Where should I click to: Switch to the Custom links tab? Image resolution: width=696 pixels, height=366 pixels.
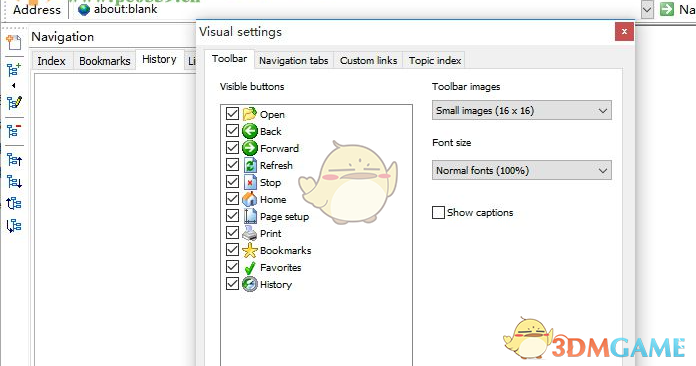(368, 60)
